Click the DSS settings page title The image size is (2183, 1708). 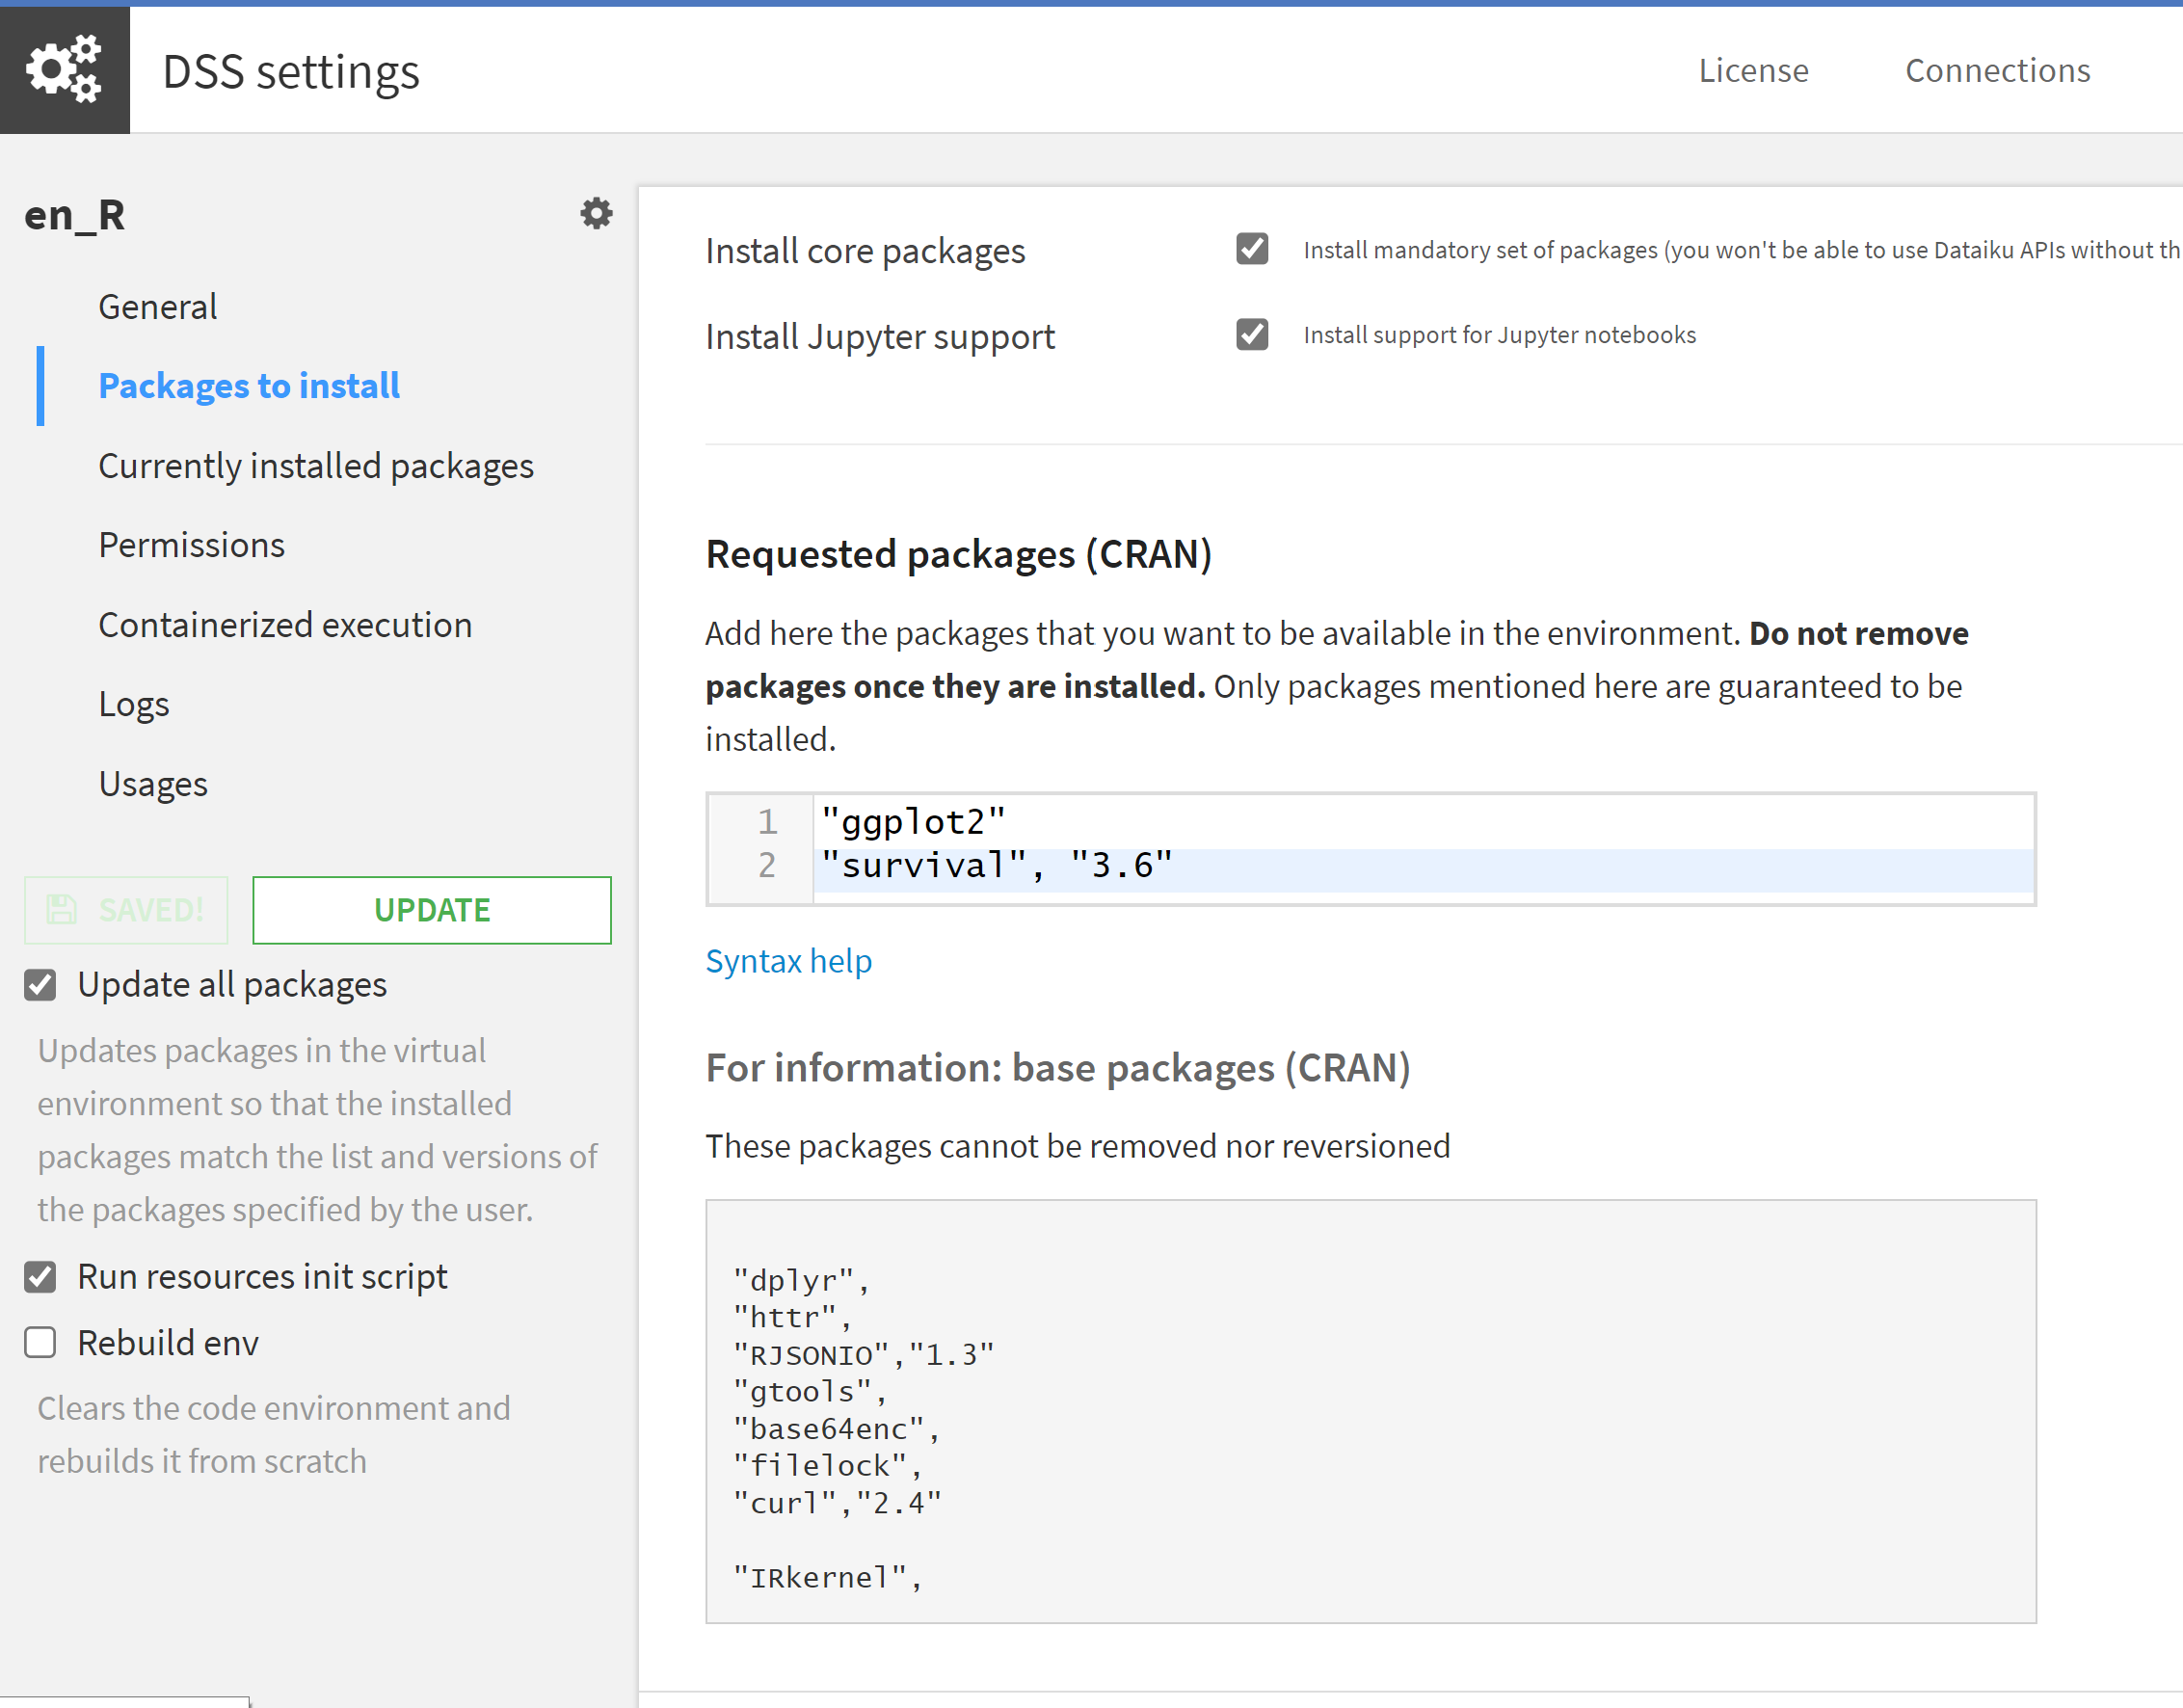[x=291, y=72]
